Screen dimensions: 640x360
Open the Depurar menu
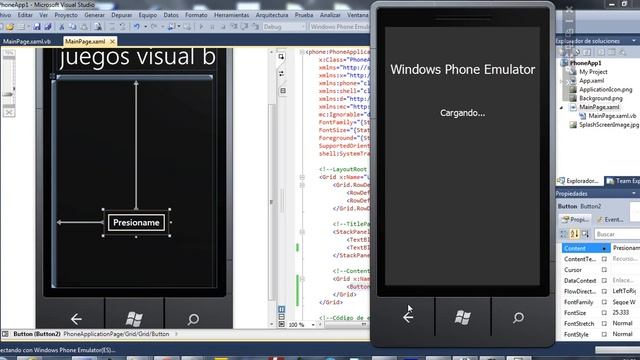point(121,15)
